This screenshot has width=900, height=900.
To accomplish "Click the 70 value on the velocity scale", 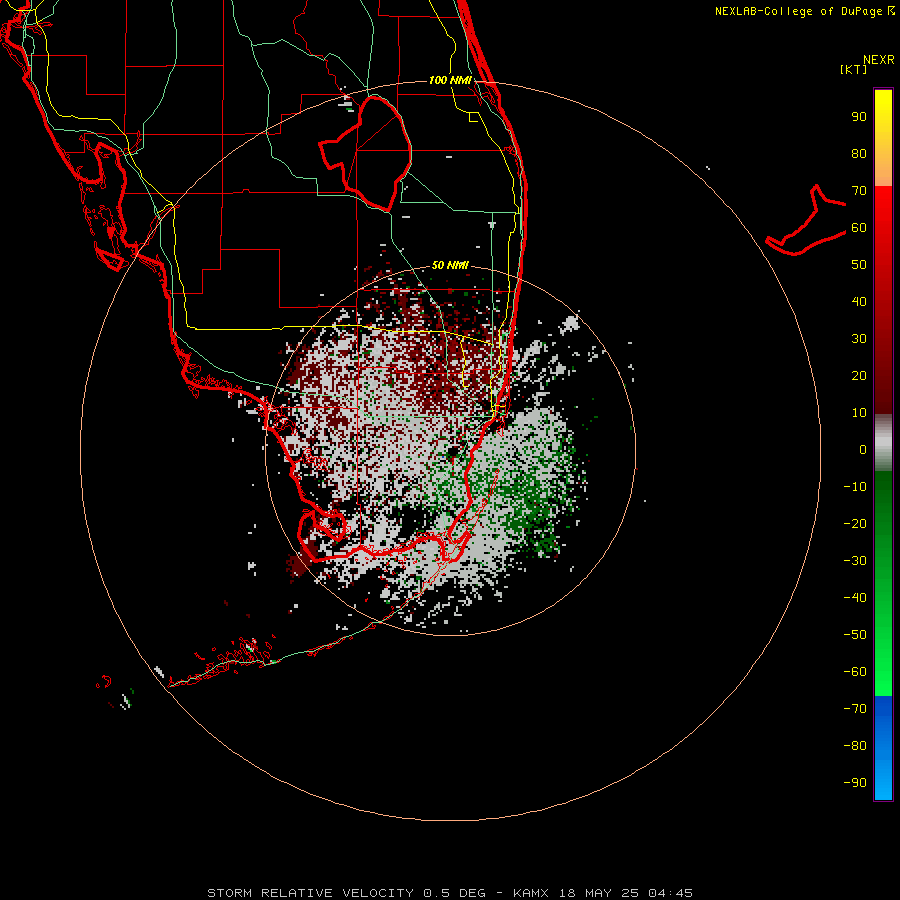I will [859, 191].
